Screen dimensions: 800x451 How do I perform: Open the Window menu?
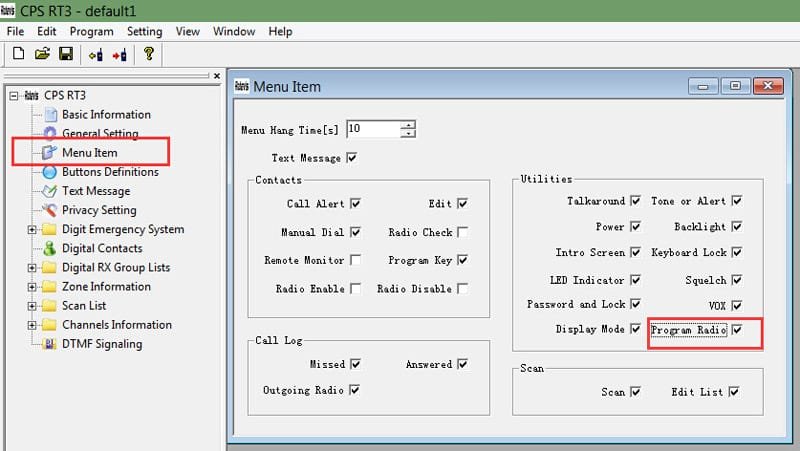coord(234,32)
